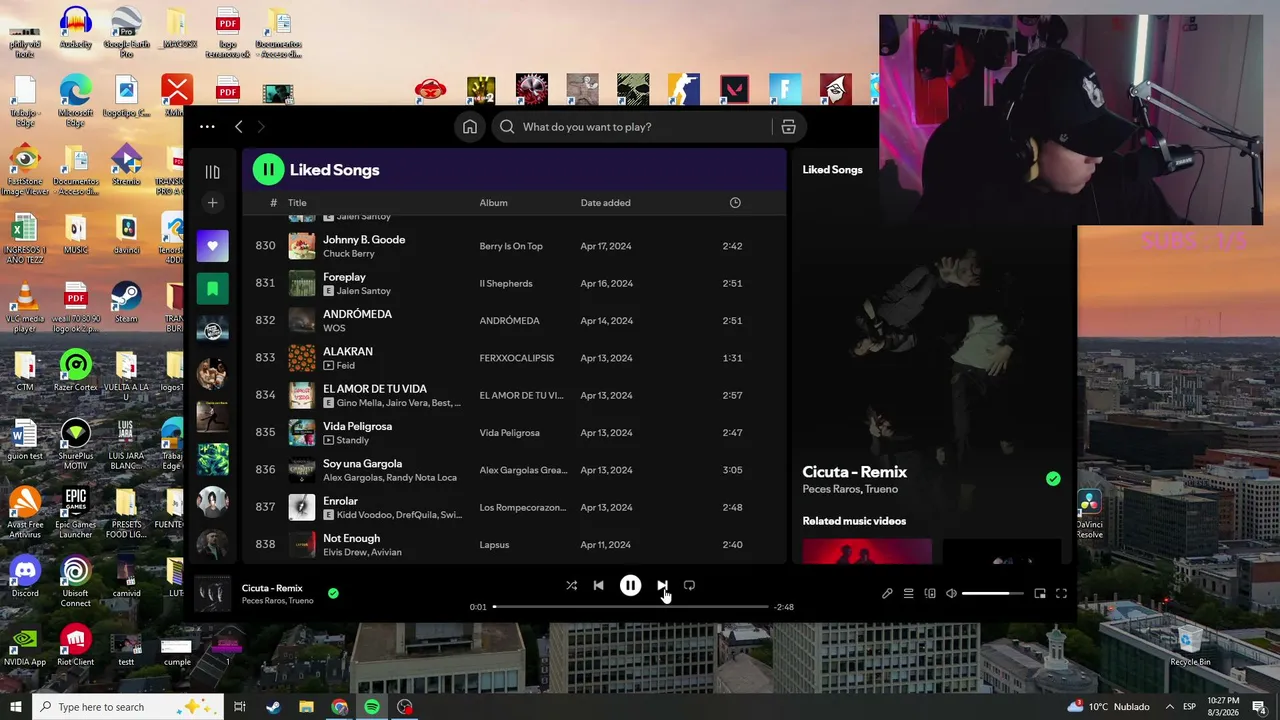Open the notification center icon
The width and height of the screenshot is (1280, 720).
tap(1259, 707)
